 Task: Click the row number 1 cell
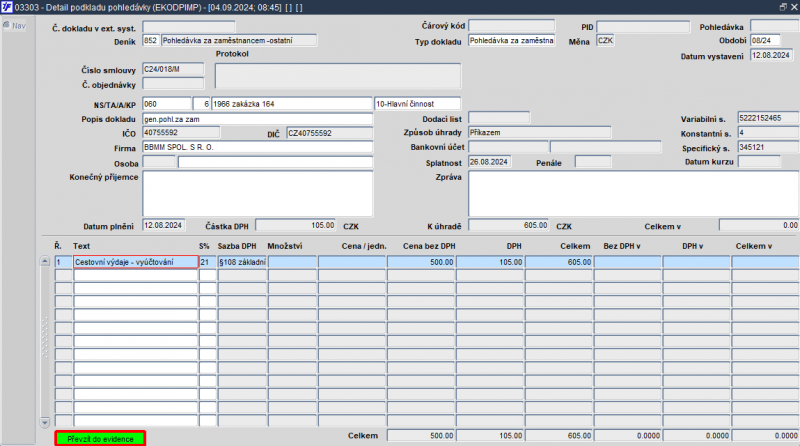[x=63, y=262]
